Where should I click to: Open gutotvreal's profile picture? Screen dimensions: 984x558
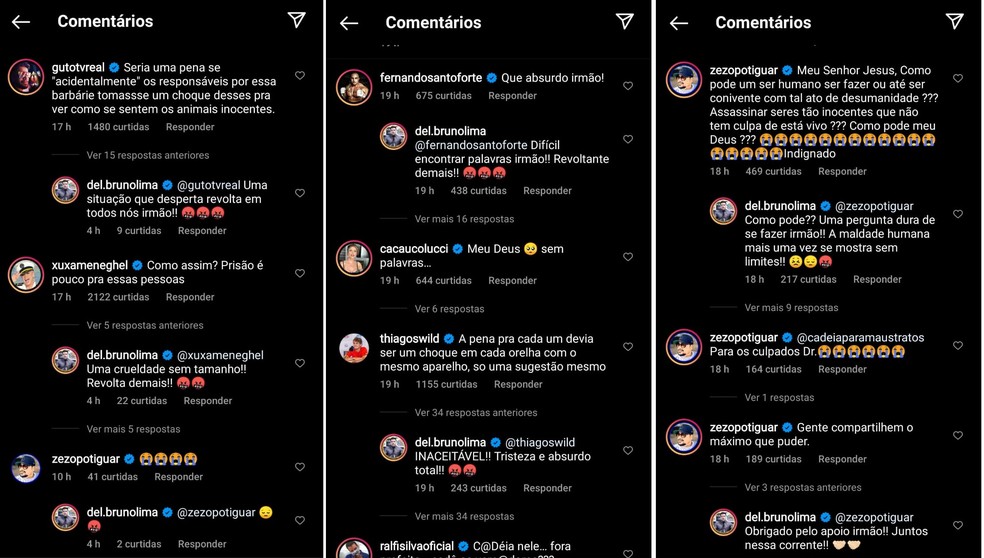tap(26, 77)
